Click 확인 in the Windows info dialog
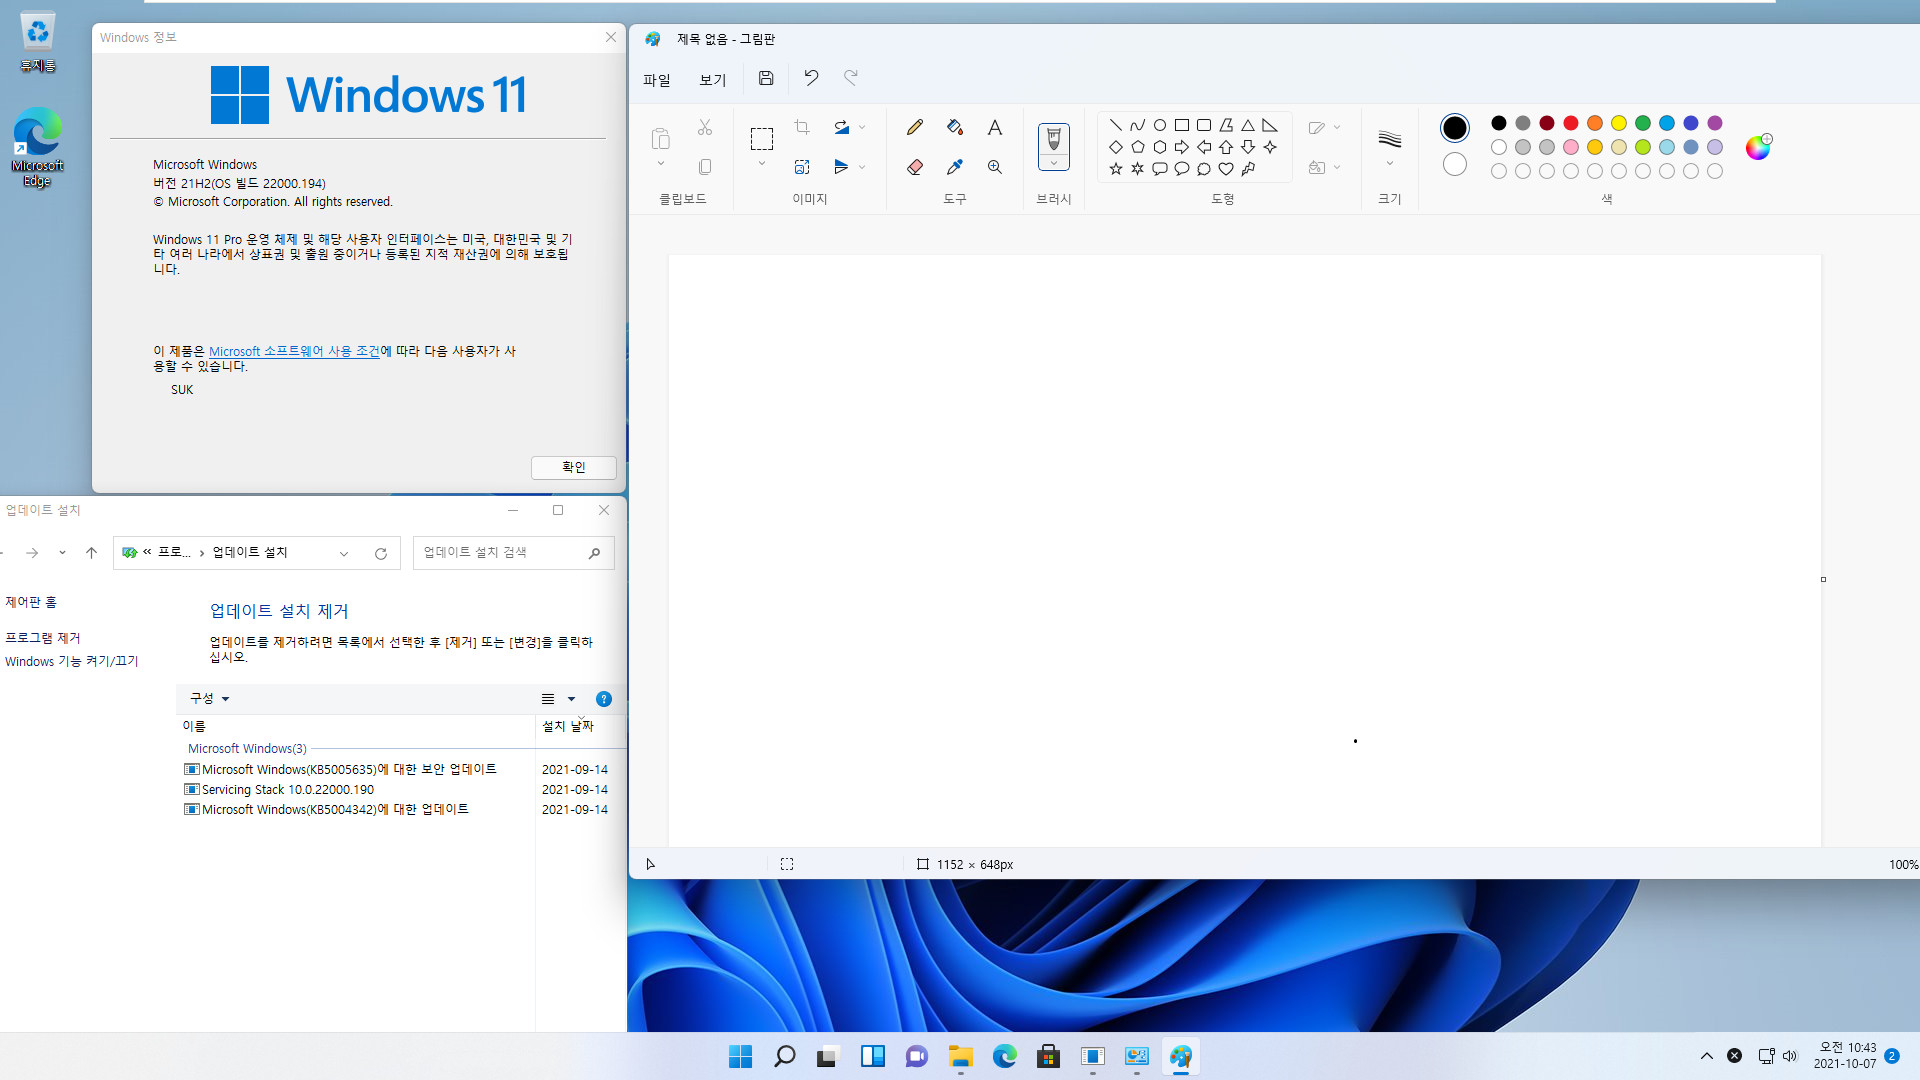Viewport: 1920px width, 1080px height. [573, 467]
